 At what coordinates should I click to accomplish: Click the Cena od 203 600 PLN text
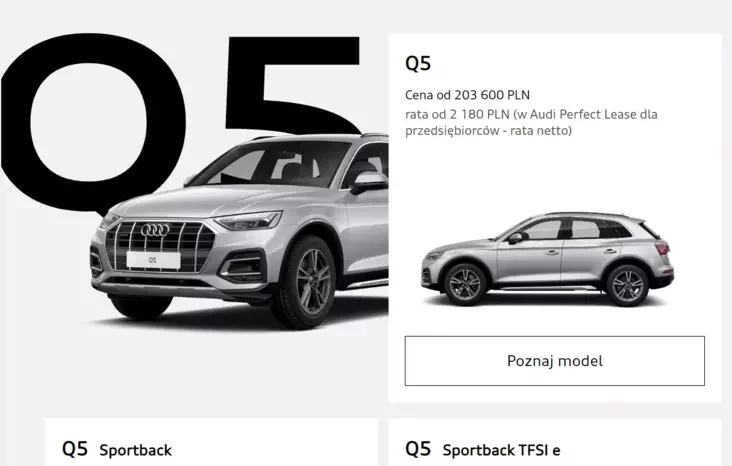[467, 95]
